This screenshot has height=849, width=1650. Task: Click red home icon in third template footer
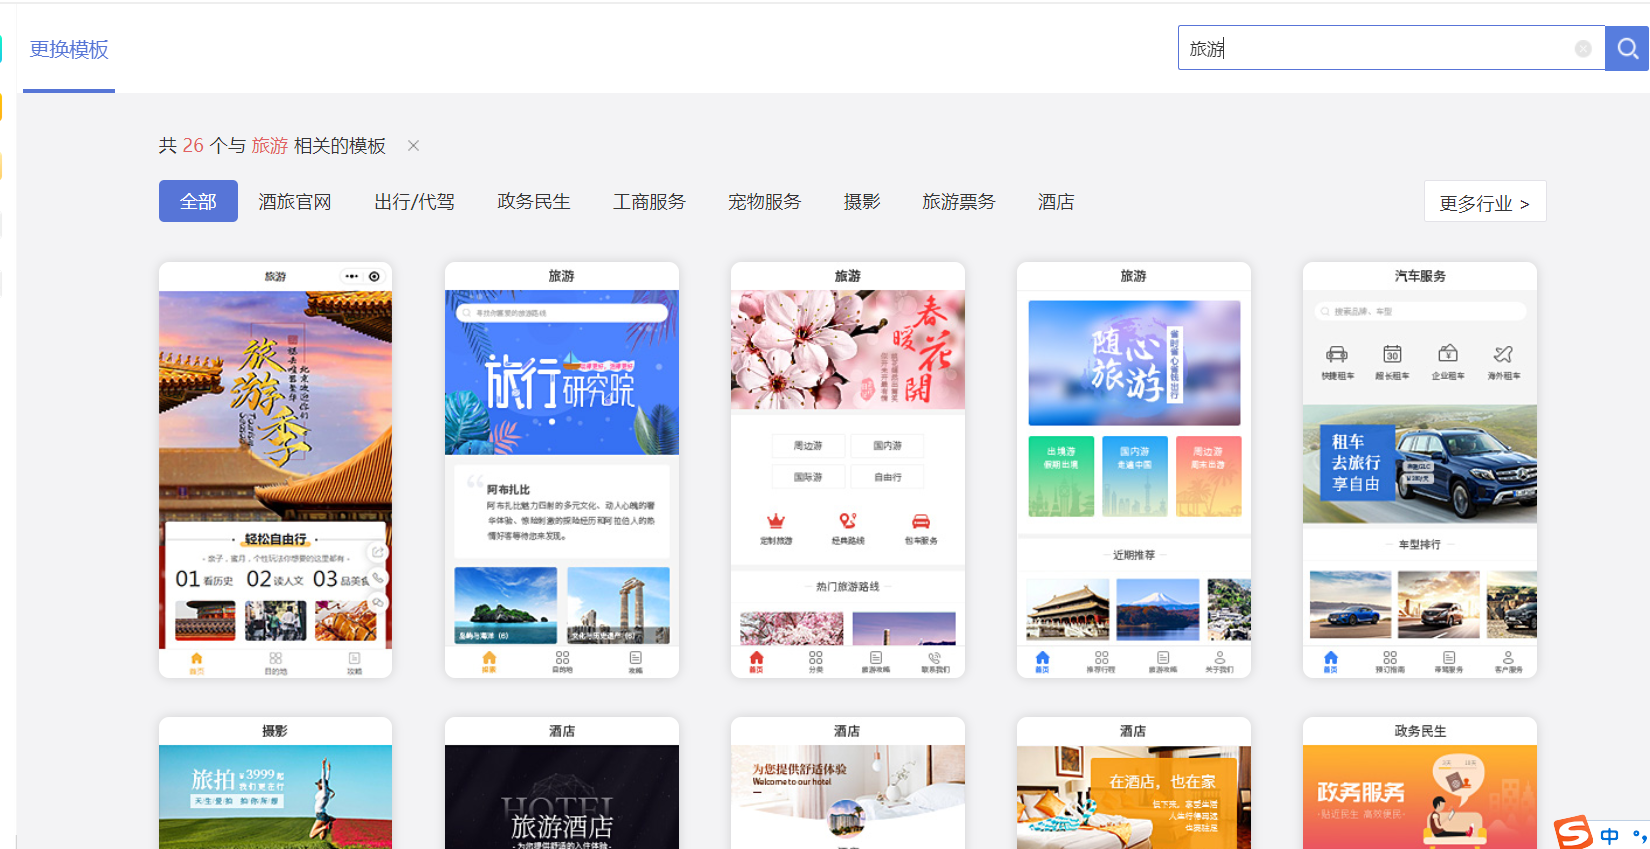tap(756, 658)
